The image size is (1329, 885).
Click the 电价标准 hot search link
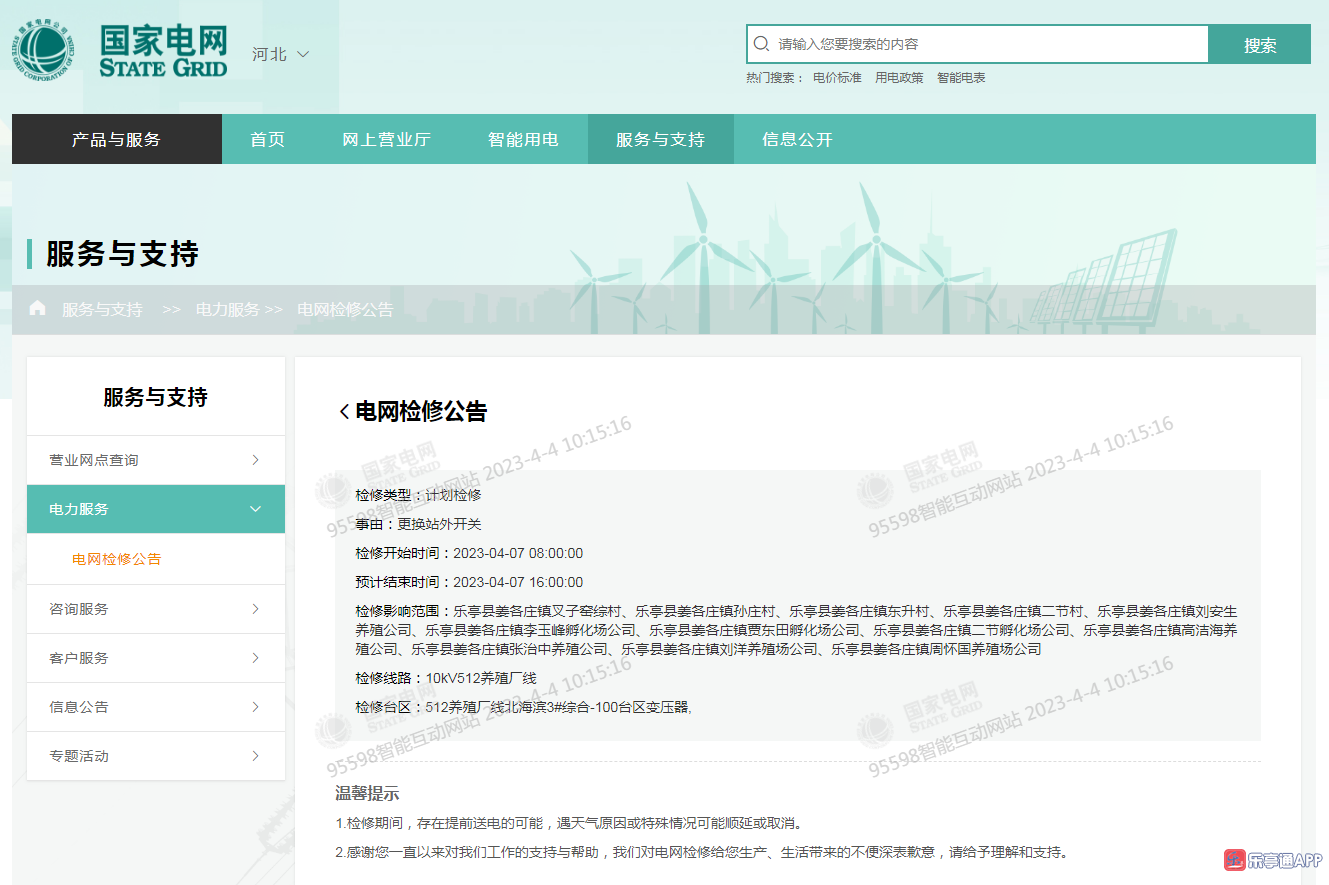837,78
